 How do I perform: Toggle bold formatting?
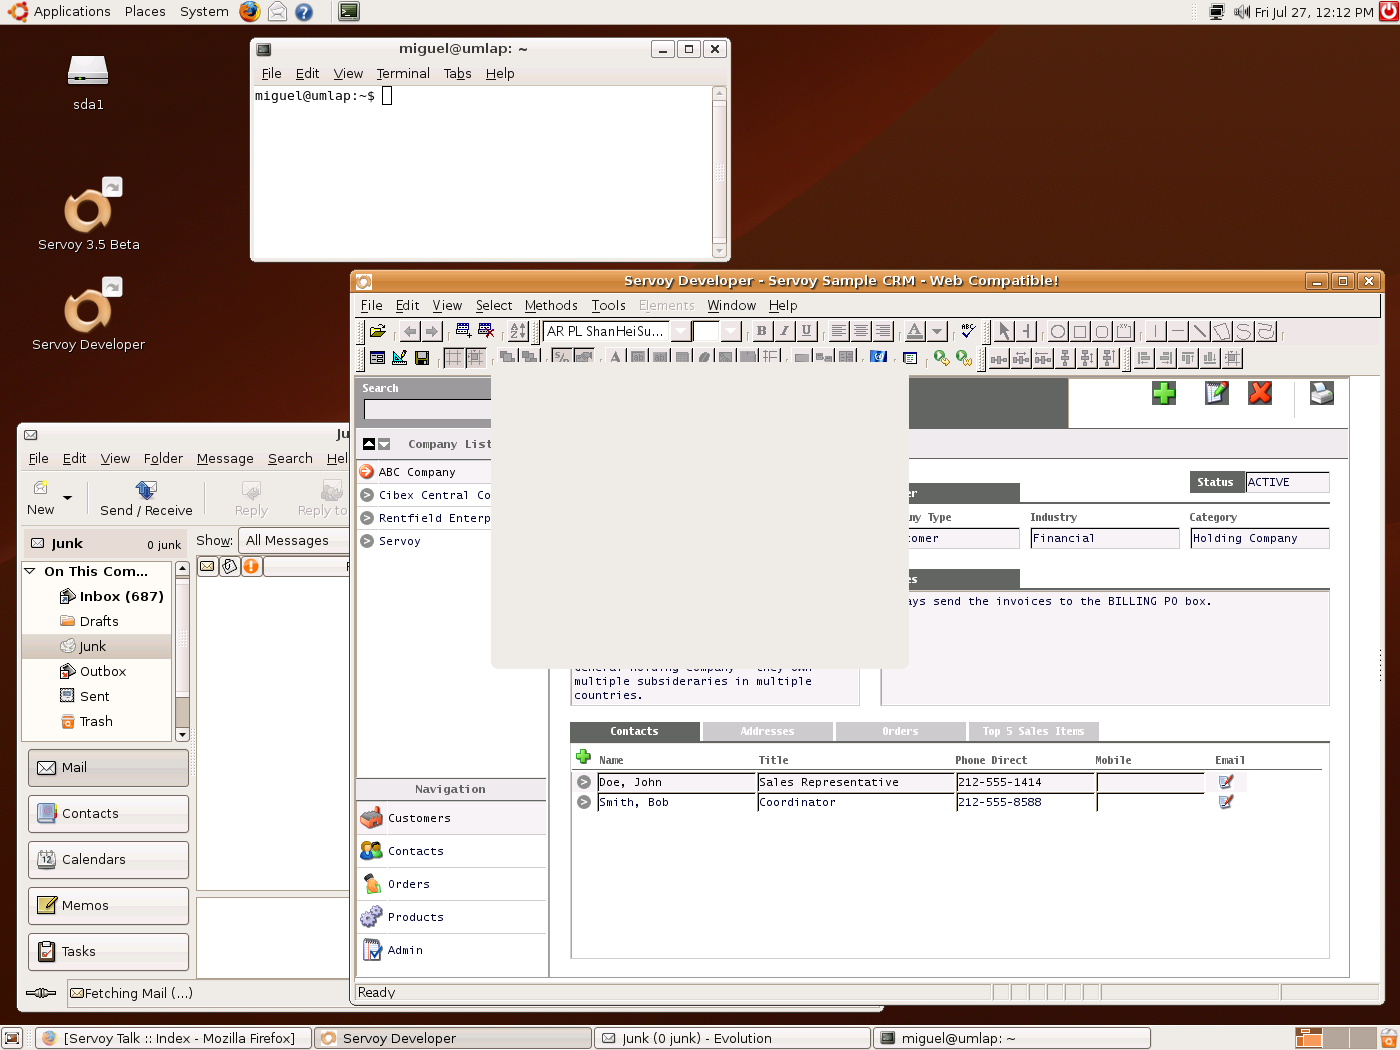click(761, 331)
